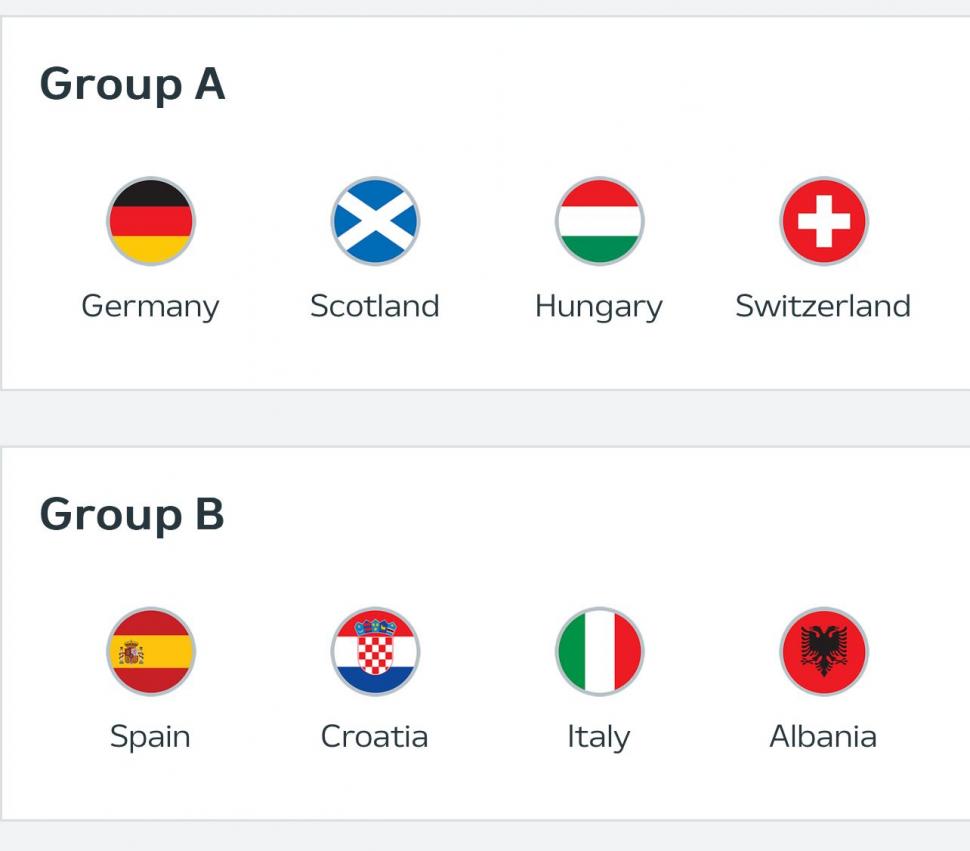This screenshot has width=970, height=851.
Task: Open the Spain team page
Action: (150, 736)
